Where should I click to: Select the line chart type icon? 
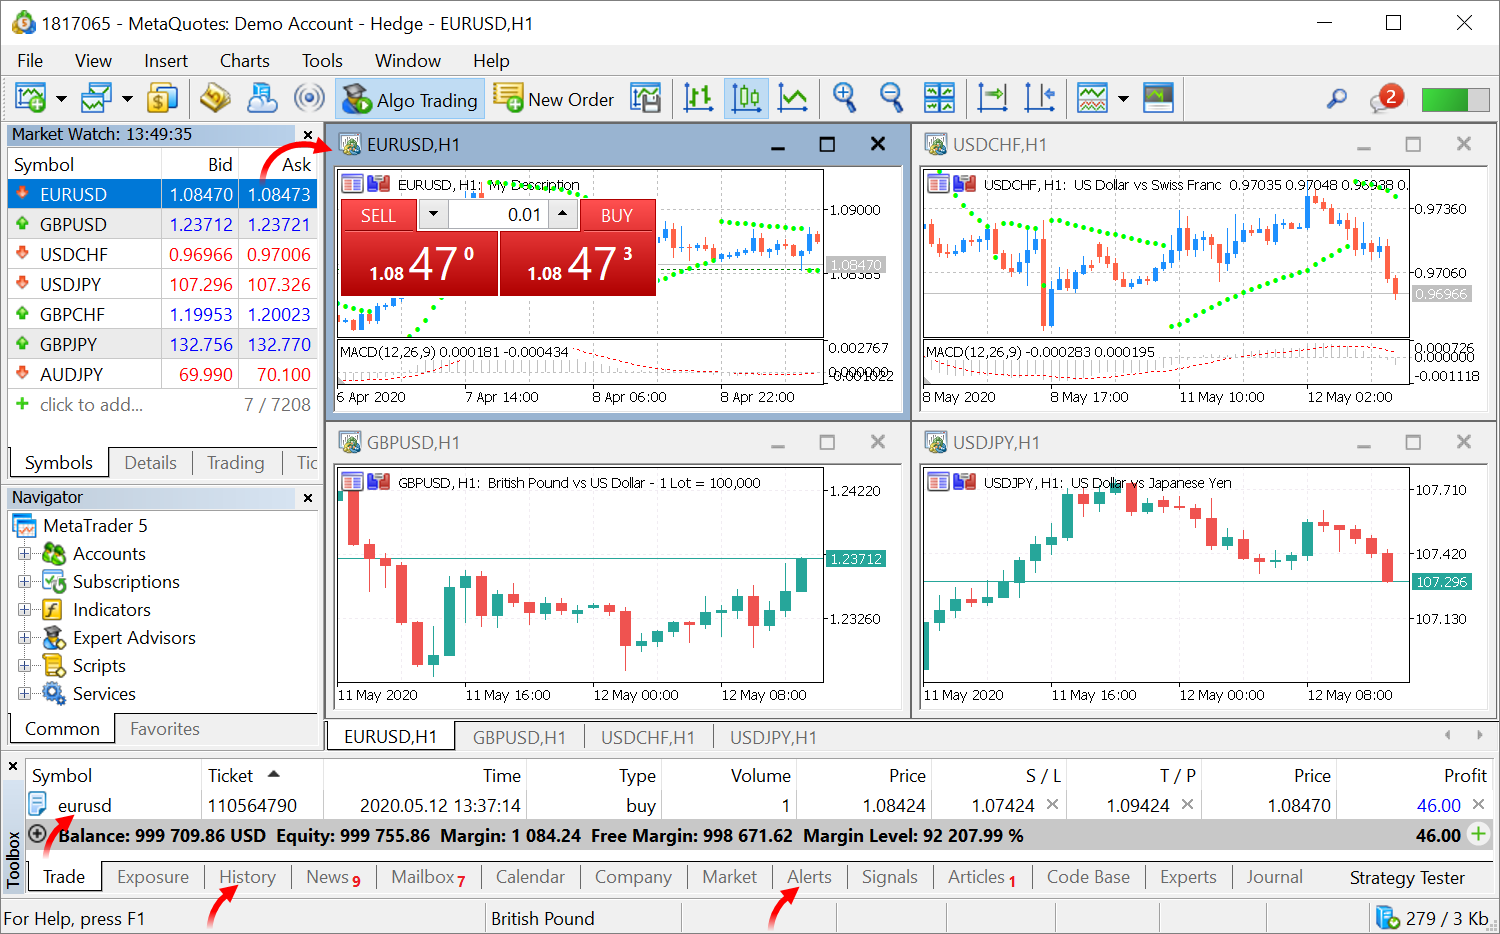tap(793, 98)
